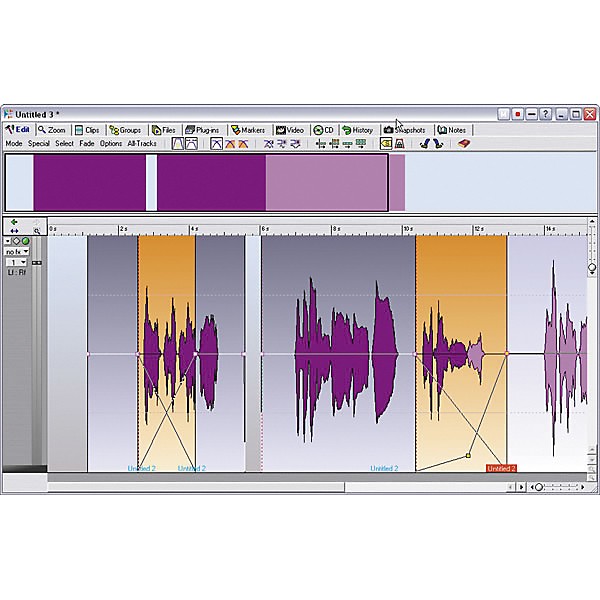Click the first dark purple overview clip
600x600 pixels.
tap(90, 183)
